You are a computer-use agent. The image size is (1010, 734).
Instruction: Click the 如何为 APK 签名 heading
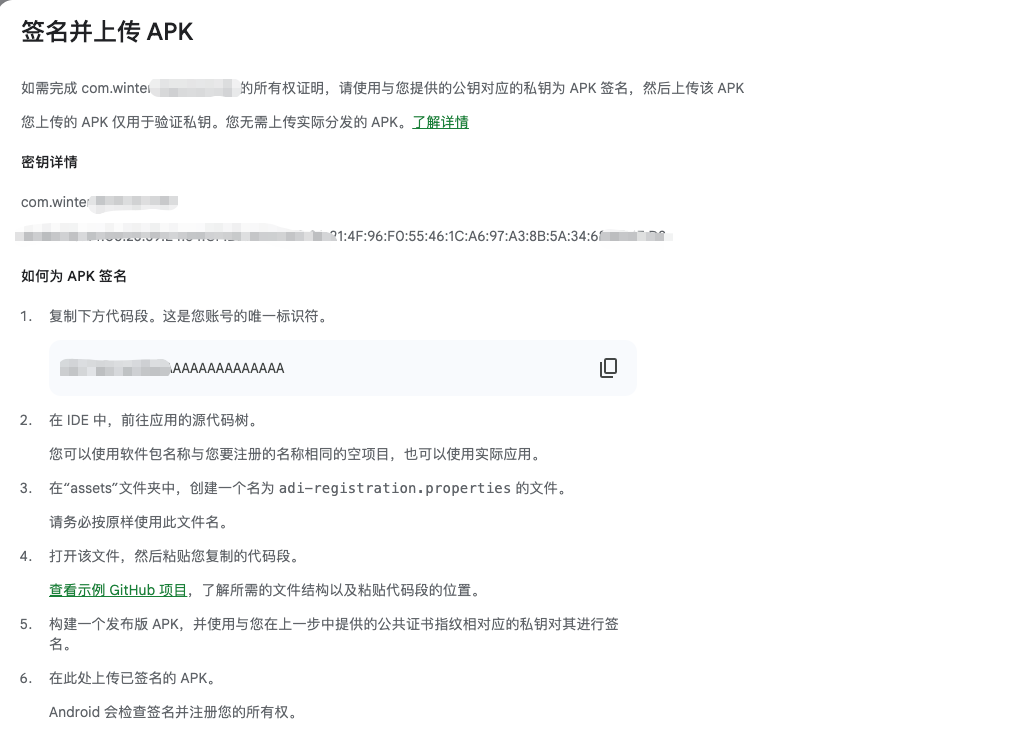click(x=73, y=276)
